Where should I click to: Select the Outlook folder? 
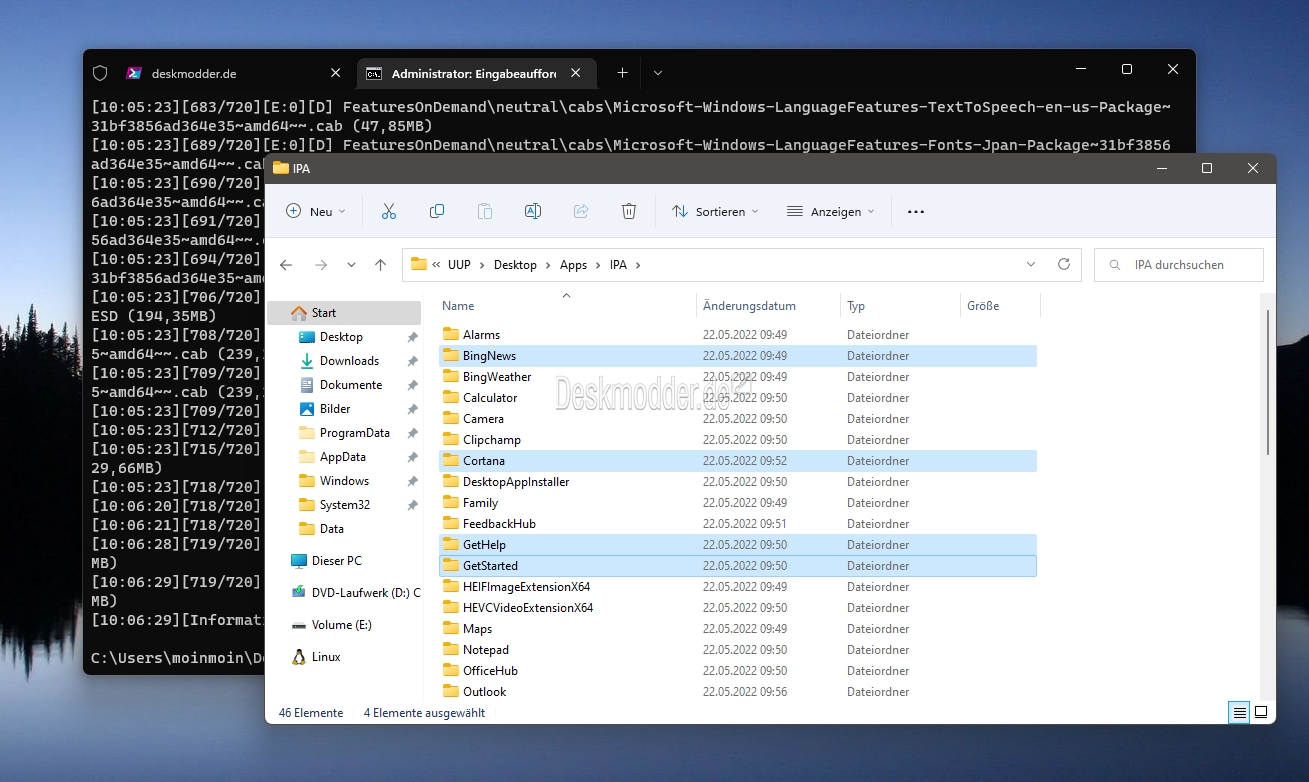click(x=484, y=691)
